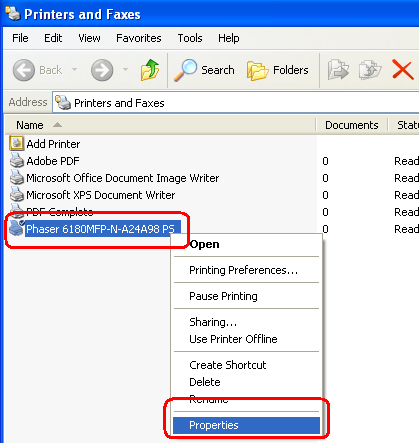Click the Microsoft XPS Document Writer icon

17,194
